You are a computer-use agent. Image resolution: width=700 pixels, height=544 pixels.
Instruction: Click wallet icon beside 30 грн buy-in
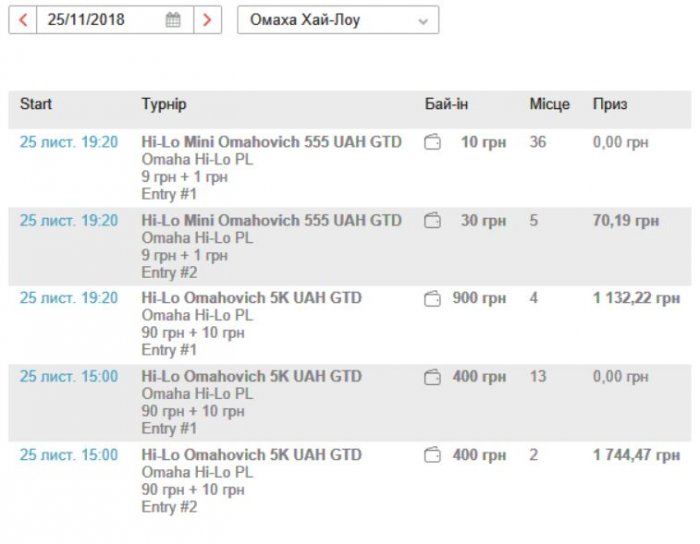432,221
